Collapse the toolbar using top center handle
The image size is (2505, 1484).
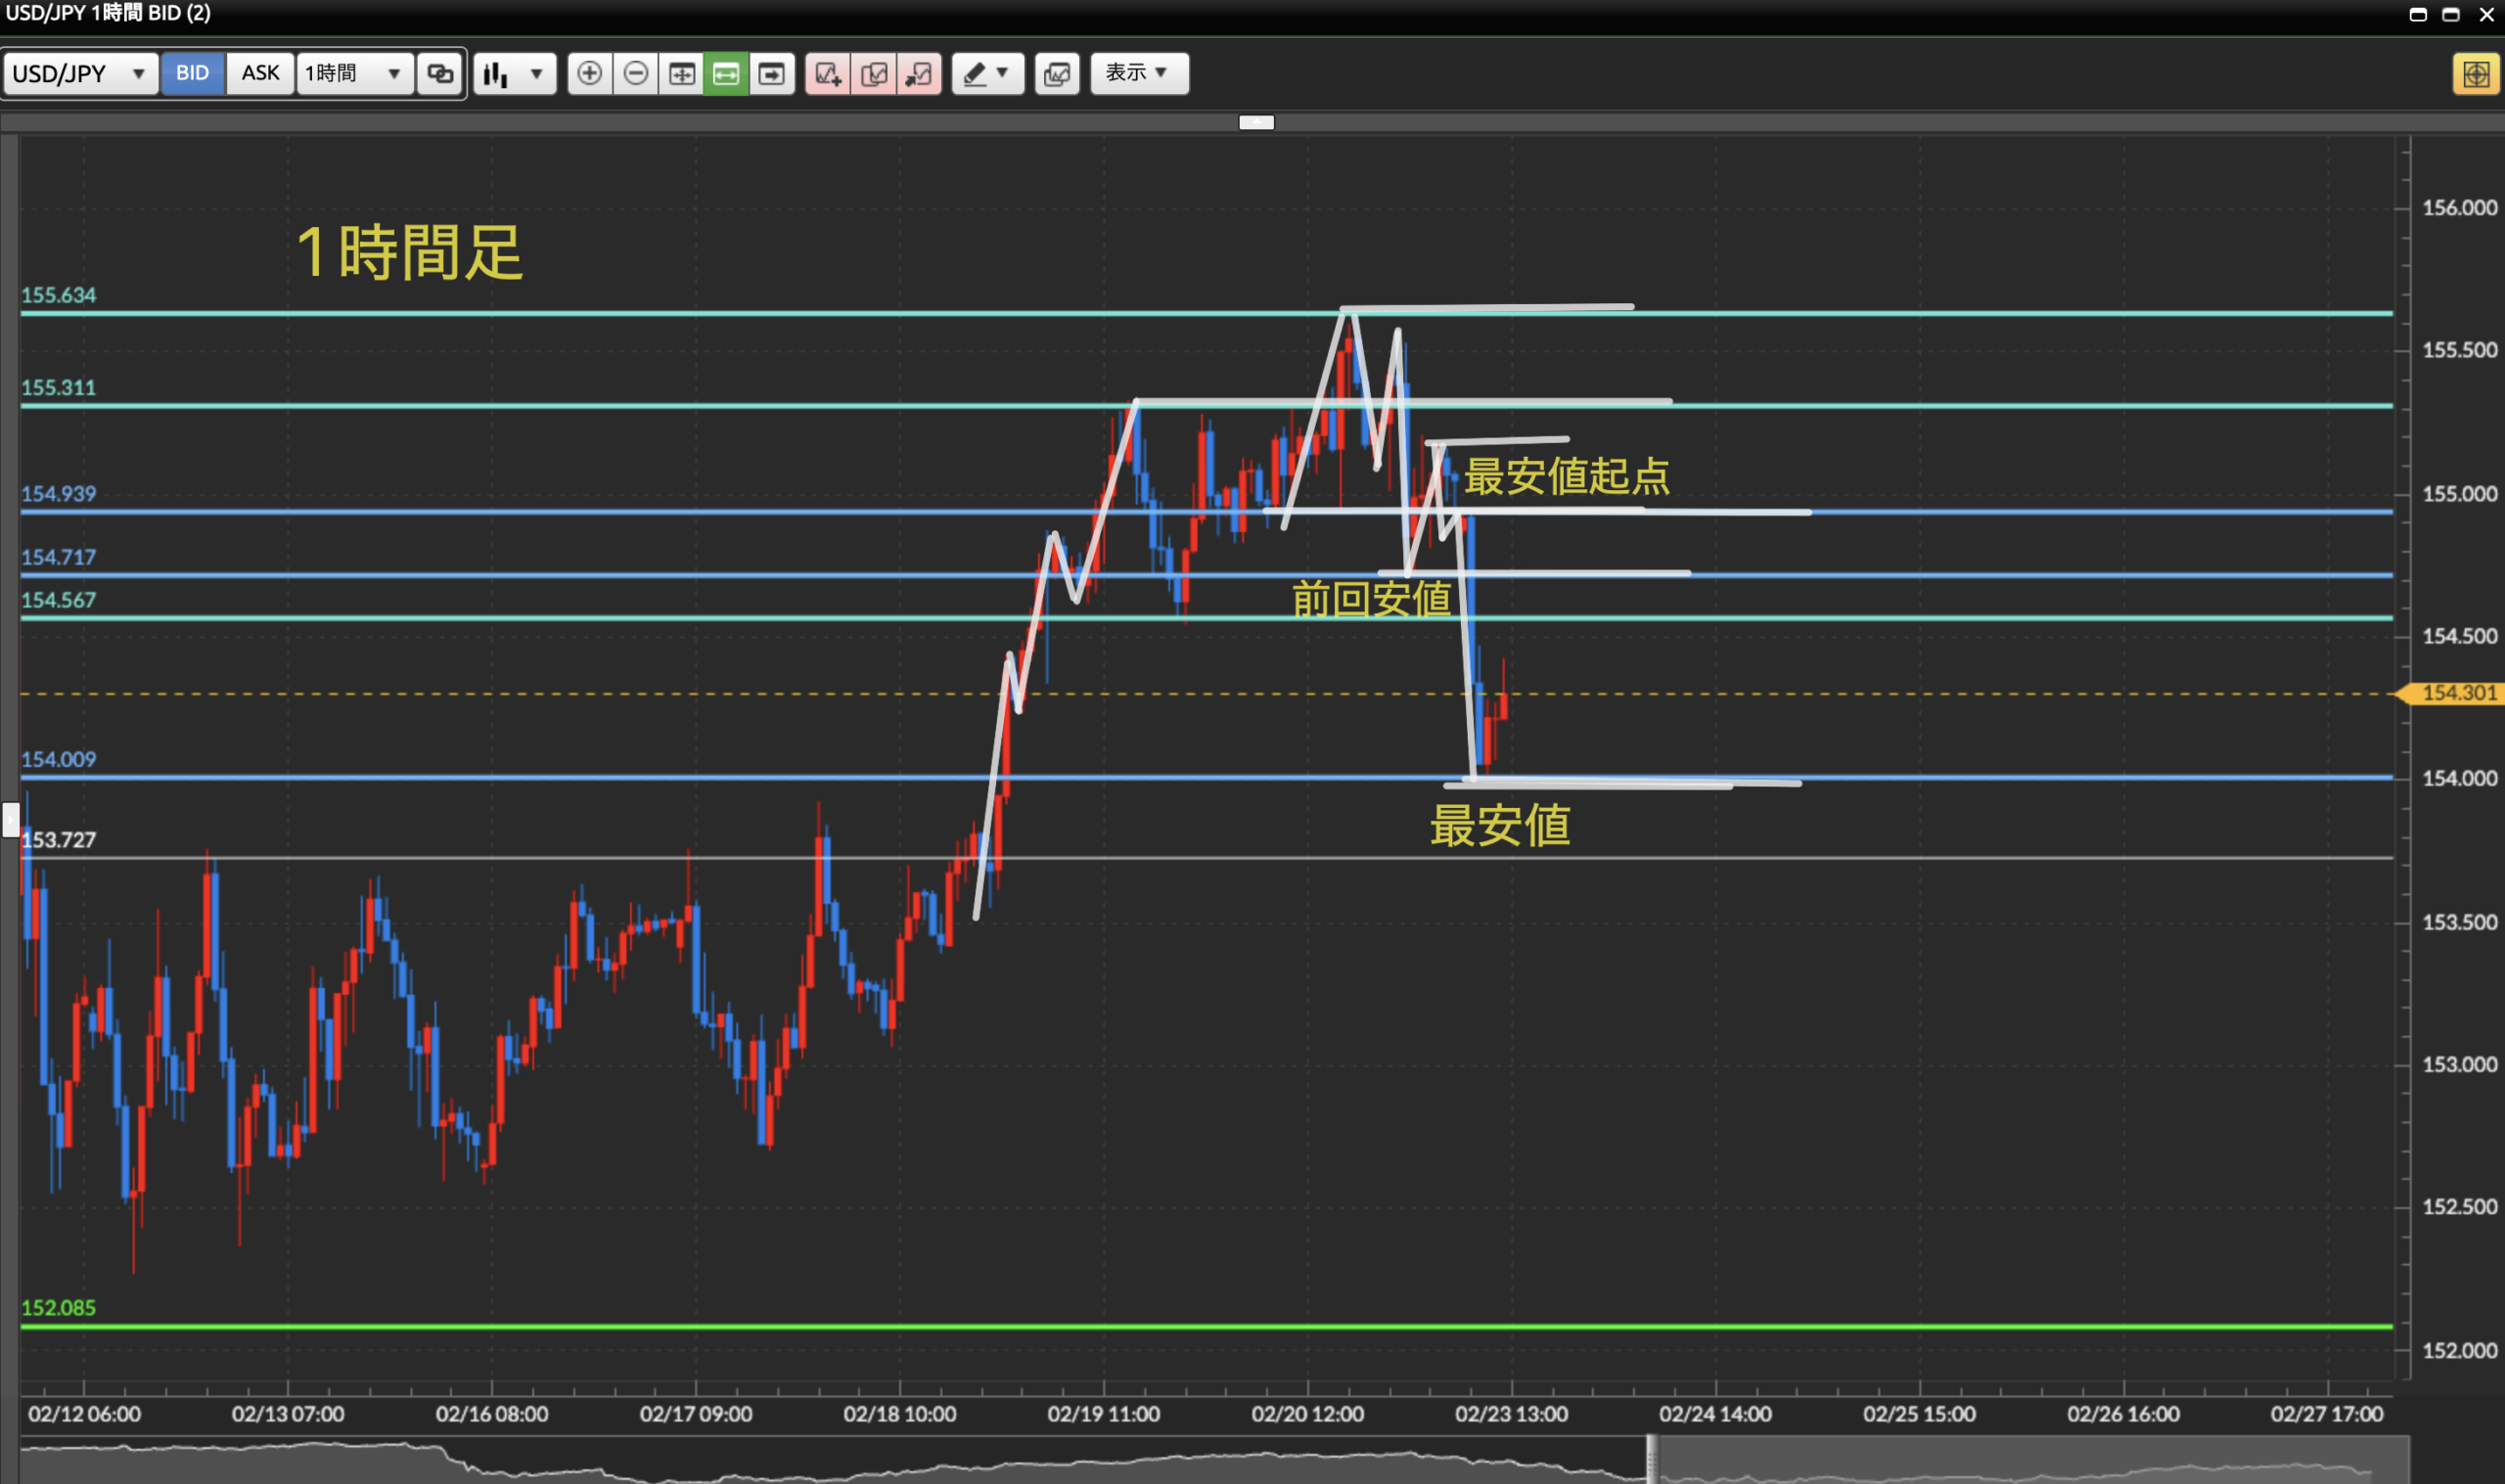tap(1256, 122)
